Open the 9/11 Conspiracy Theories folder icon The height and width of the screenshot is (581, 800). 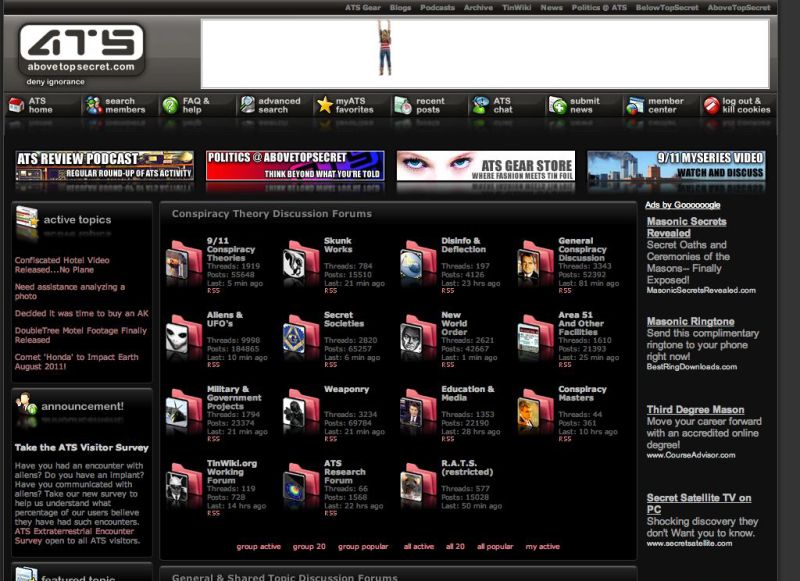pos(184,260)
